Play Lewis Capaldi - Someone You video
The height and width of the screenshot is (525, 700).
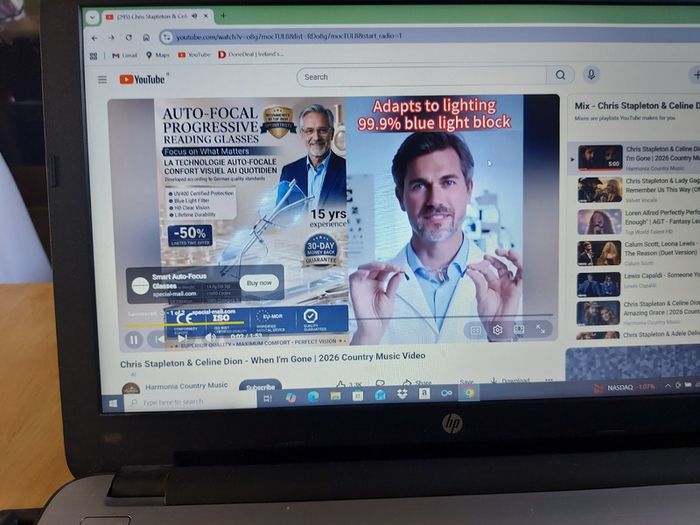coord(598,284)
